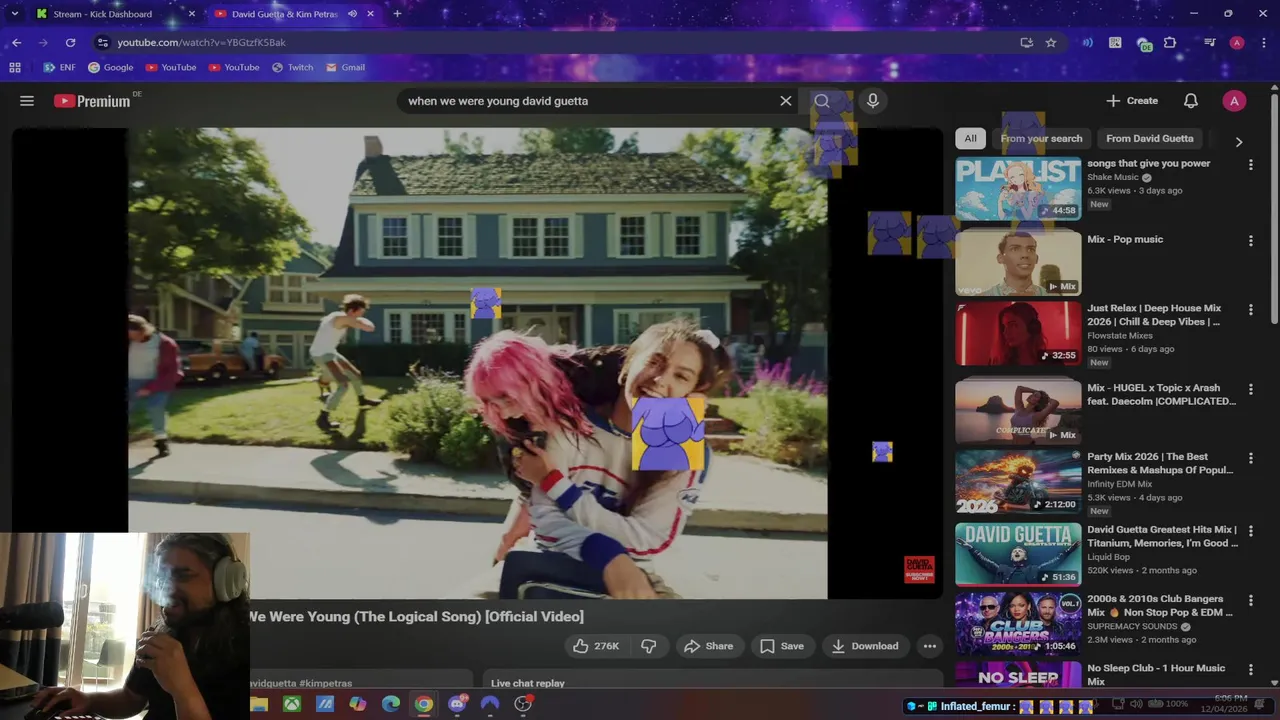Open SUPREMACY SOUNDS channel name
Viewport: 1280px width, 720px height.
[1133, 626]
